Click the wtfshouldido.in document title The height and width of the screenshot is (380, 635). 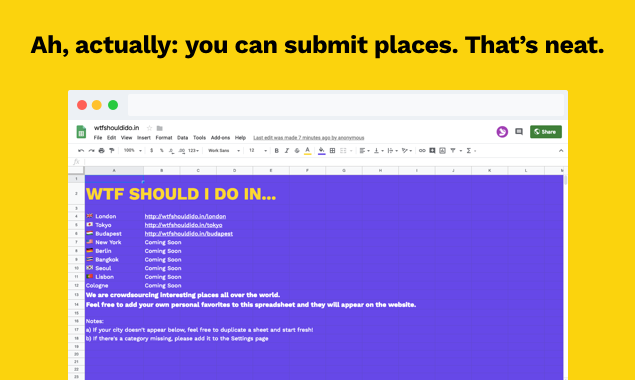tap(117, 128)
